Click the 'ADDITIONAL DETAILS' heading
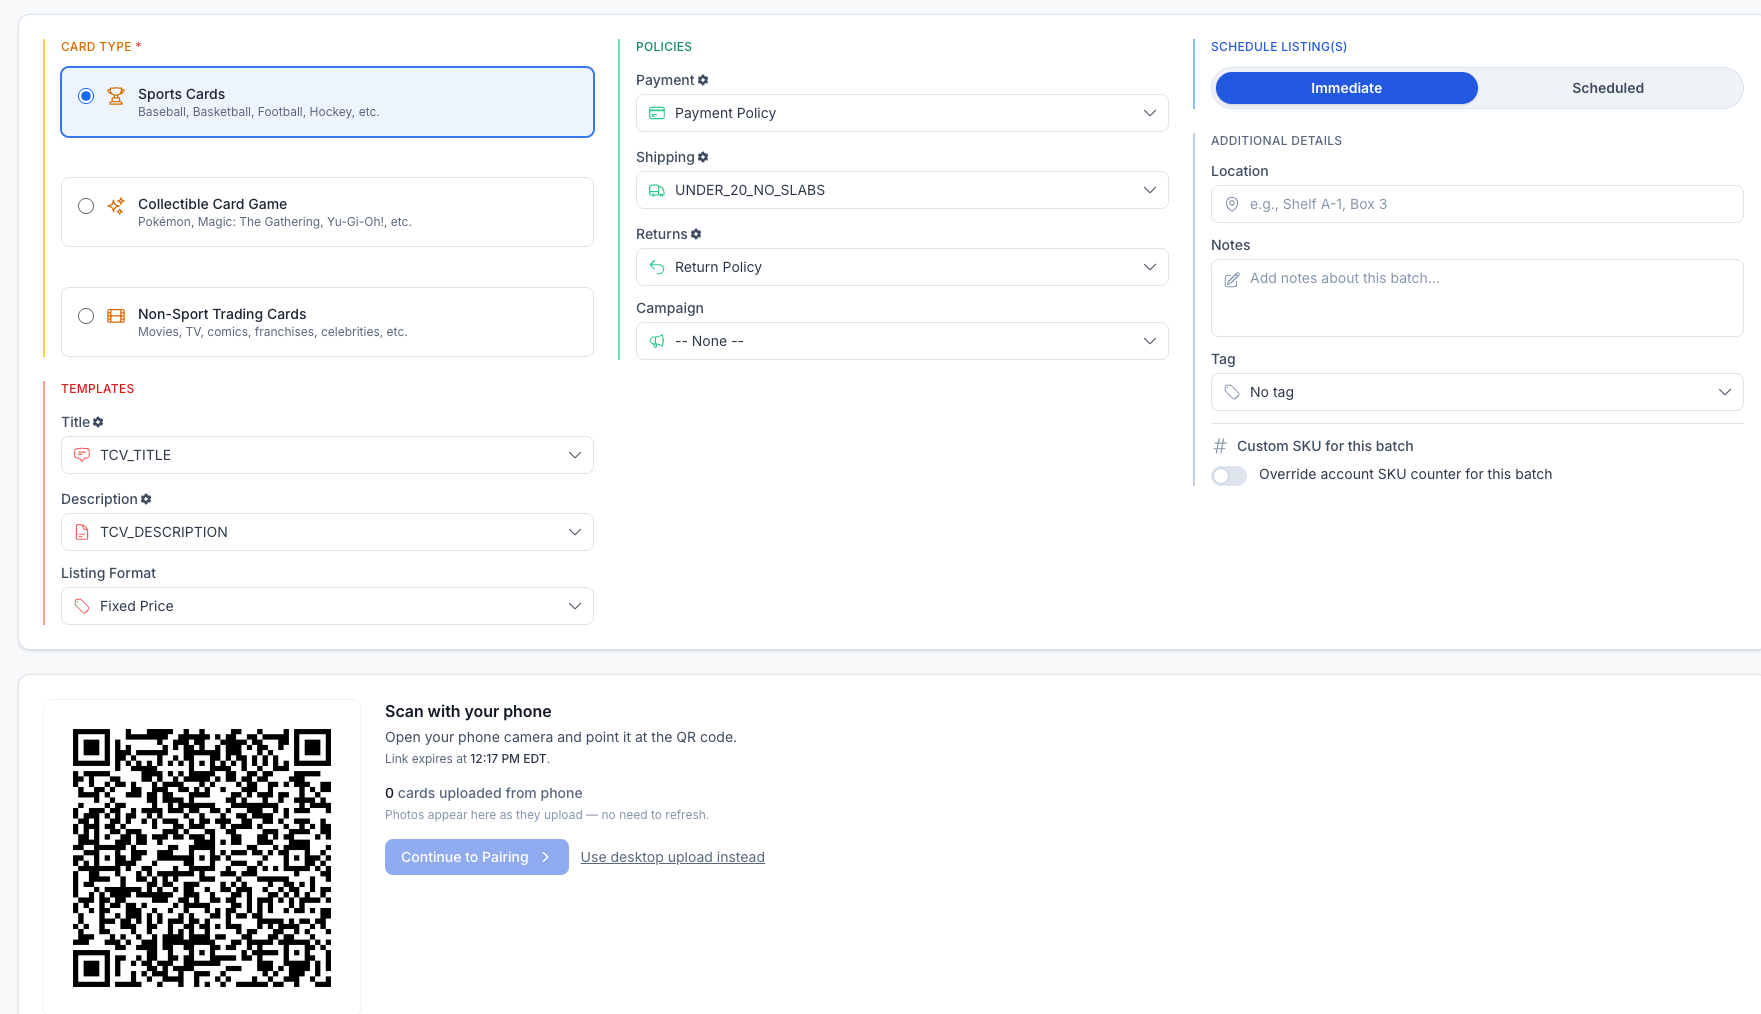 point(1276,141)
